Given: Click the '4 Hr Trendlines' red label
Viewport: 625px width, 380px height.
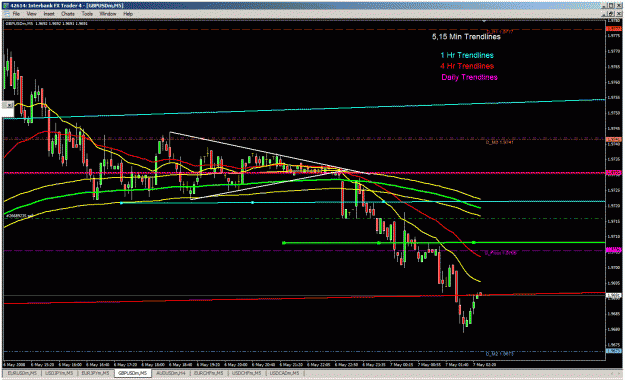Looking at the screenshot, I should pyautogui.click(x=467, y=66).
